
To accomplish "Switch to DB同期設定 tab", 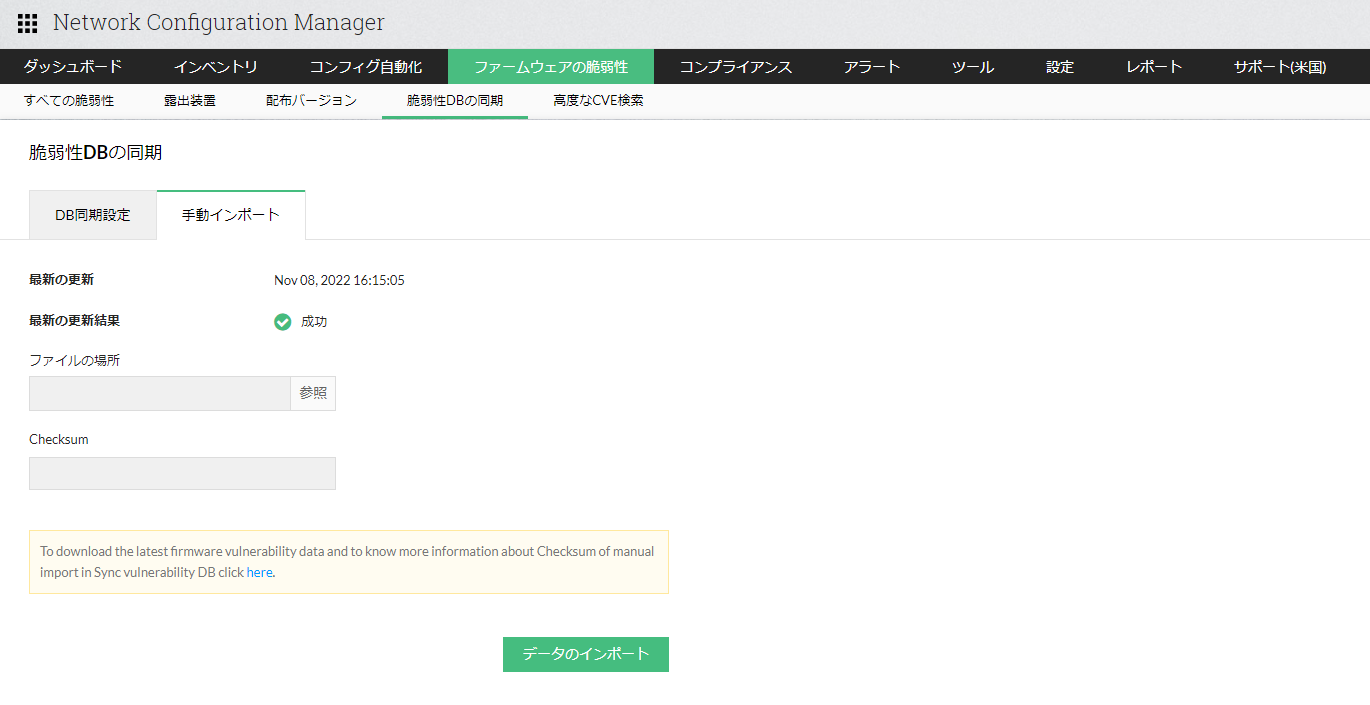I will [93, 215].
